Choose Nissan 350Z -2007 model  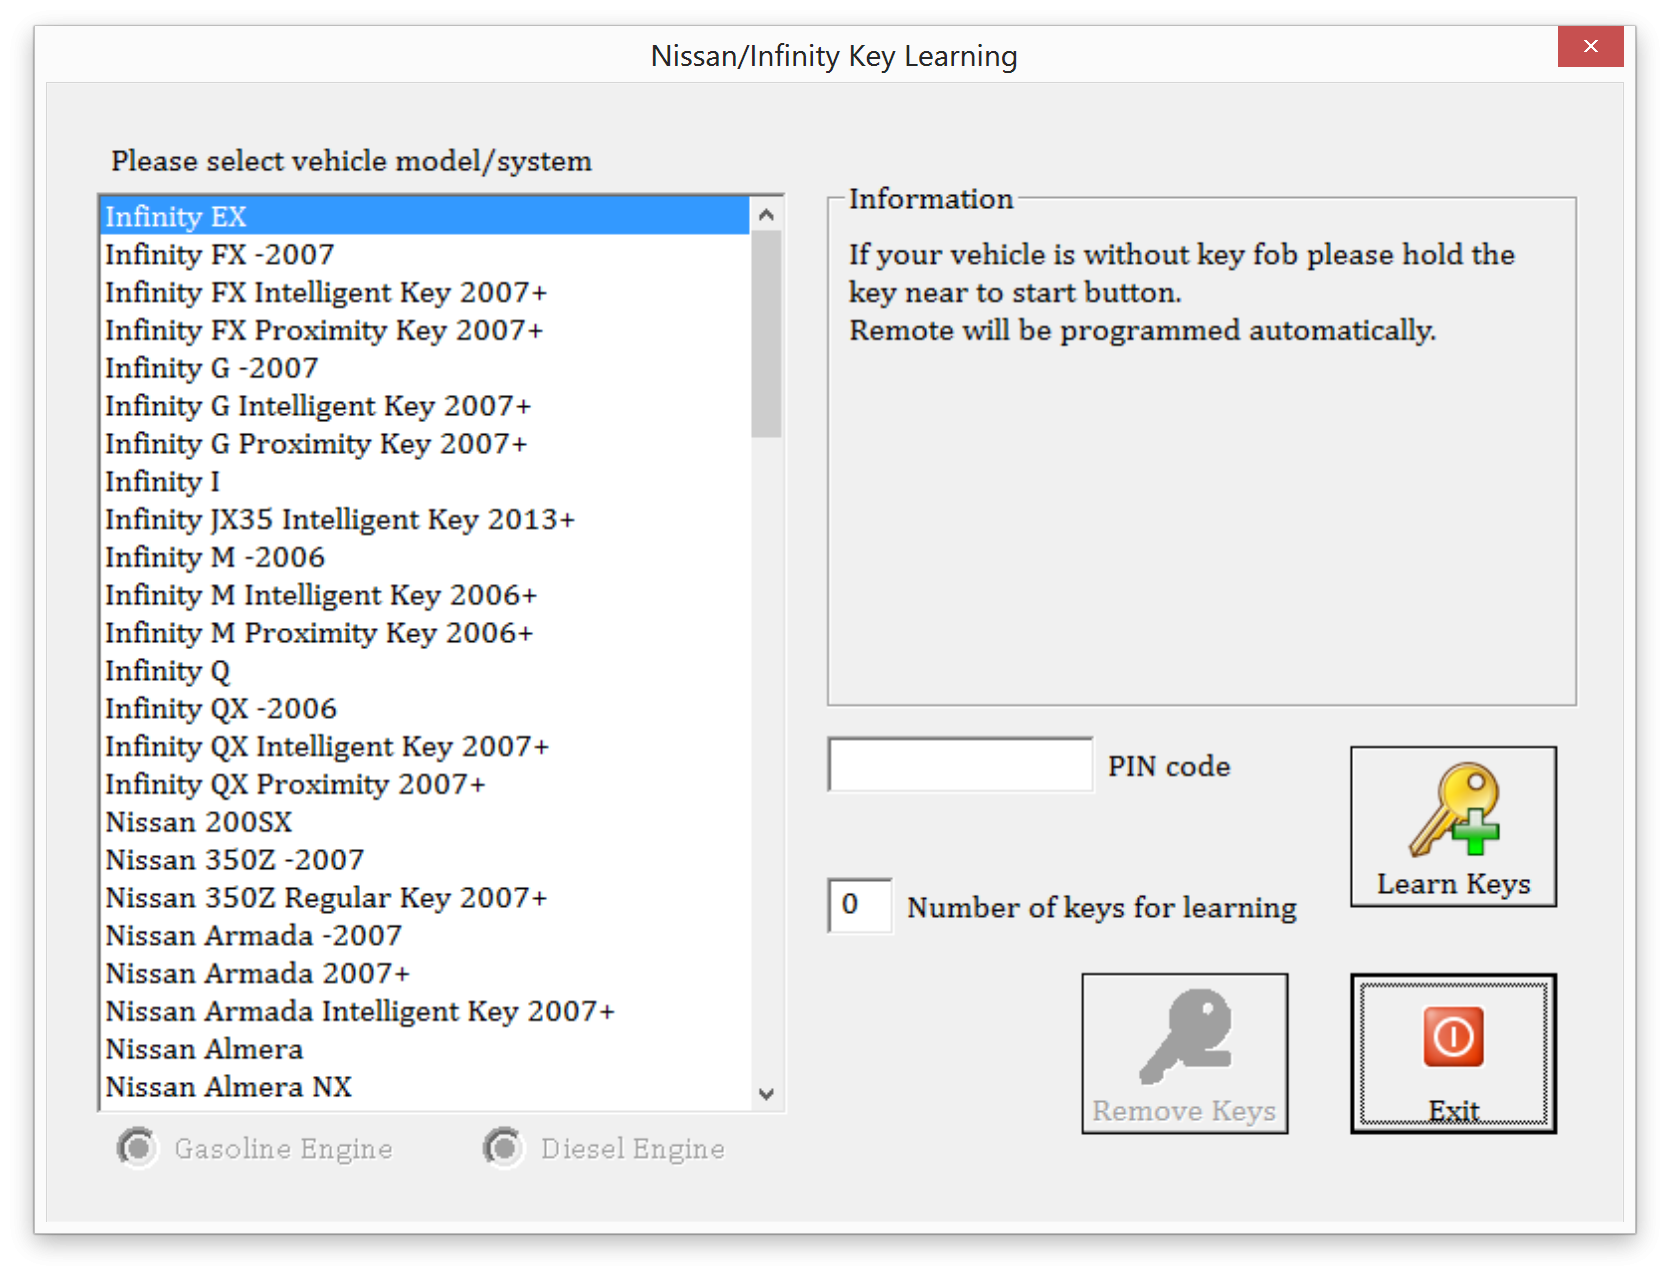pyautogui.click(x=425, y=860)
